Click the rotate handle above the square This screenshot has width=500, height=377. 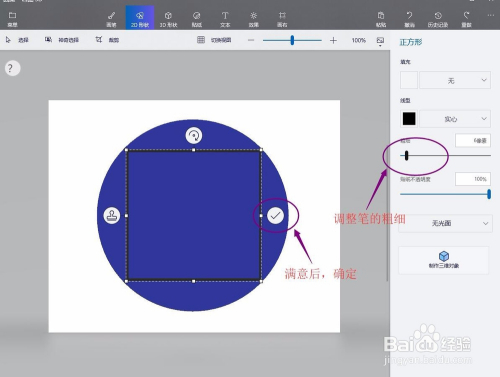(x=194, y=136)
